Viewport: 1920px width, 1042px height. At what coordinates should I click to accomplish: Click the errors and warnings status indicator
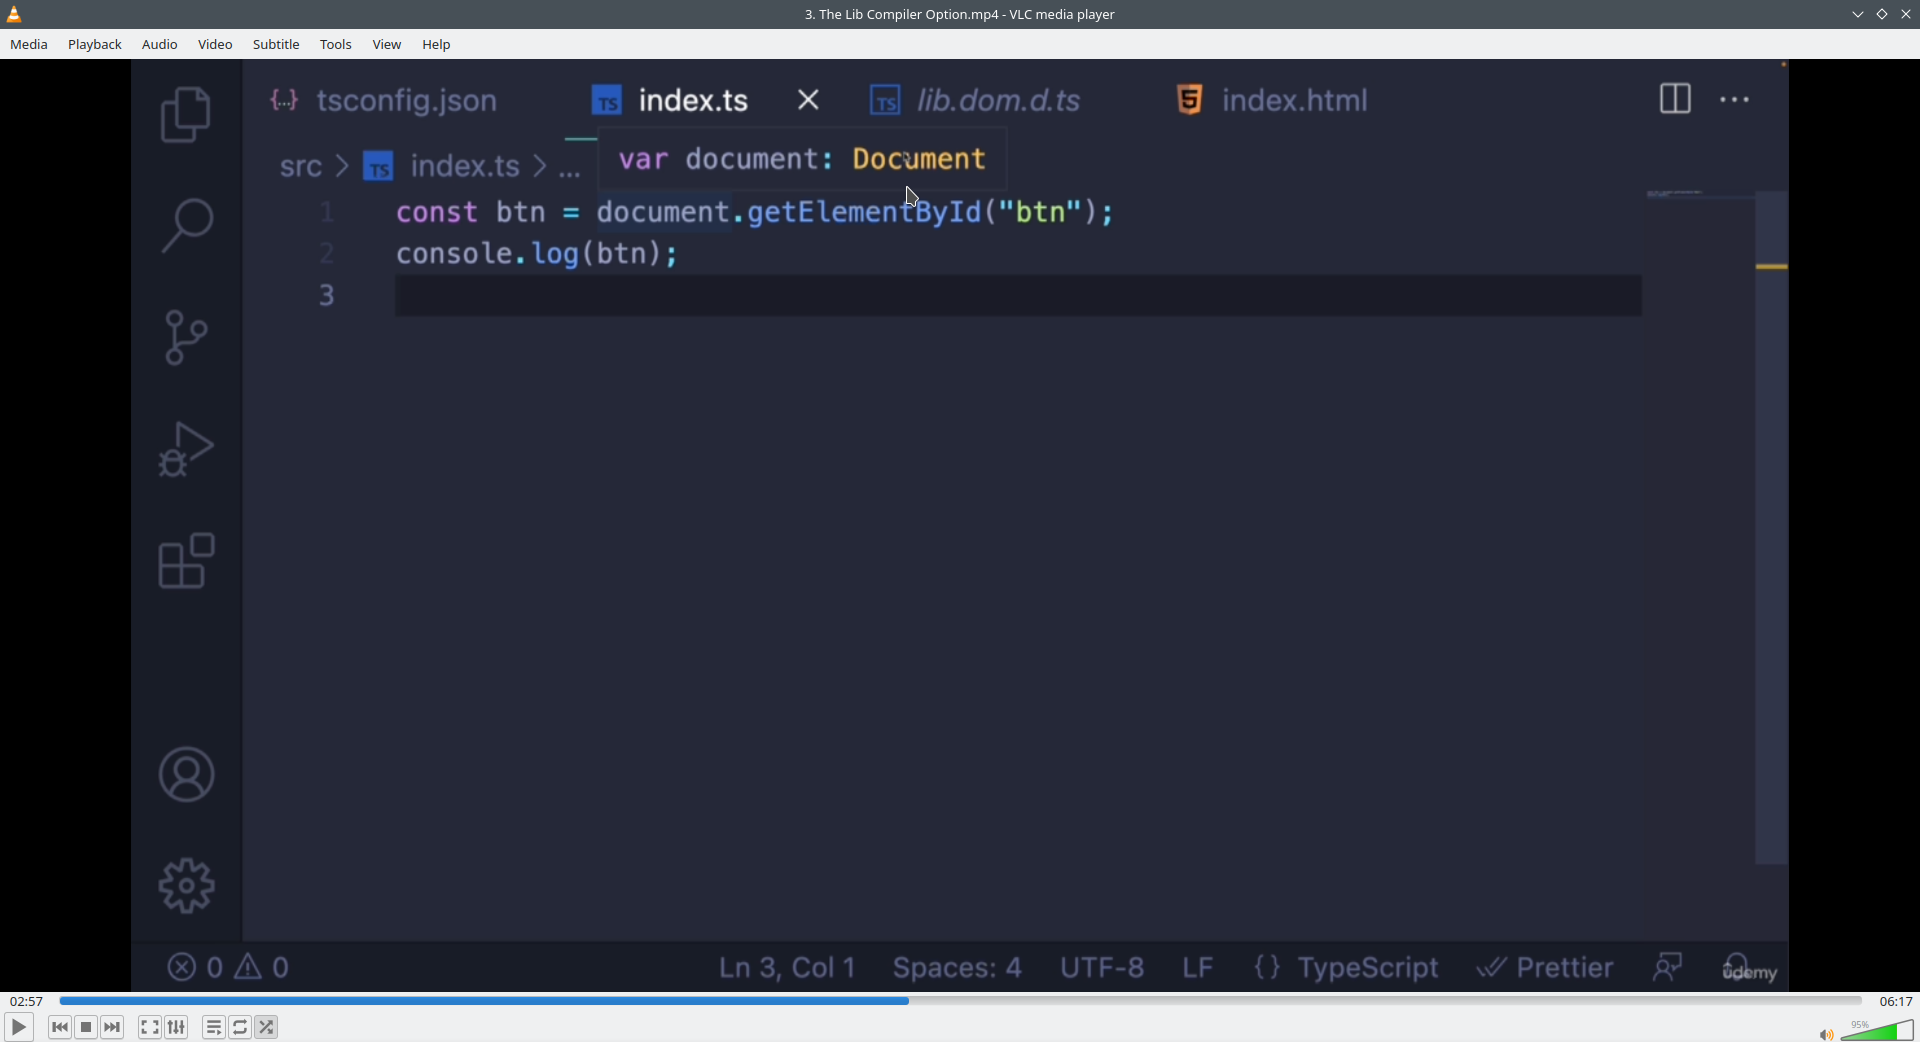(229, 967)
